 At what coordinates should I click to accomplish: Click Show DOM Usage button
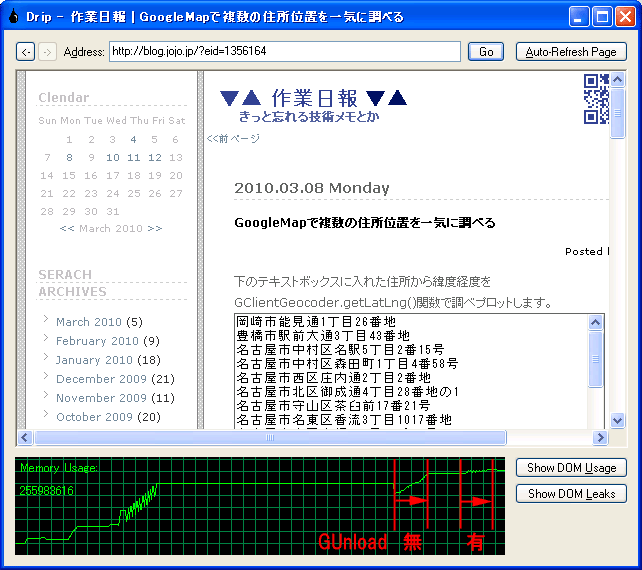click(572, 468)
